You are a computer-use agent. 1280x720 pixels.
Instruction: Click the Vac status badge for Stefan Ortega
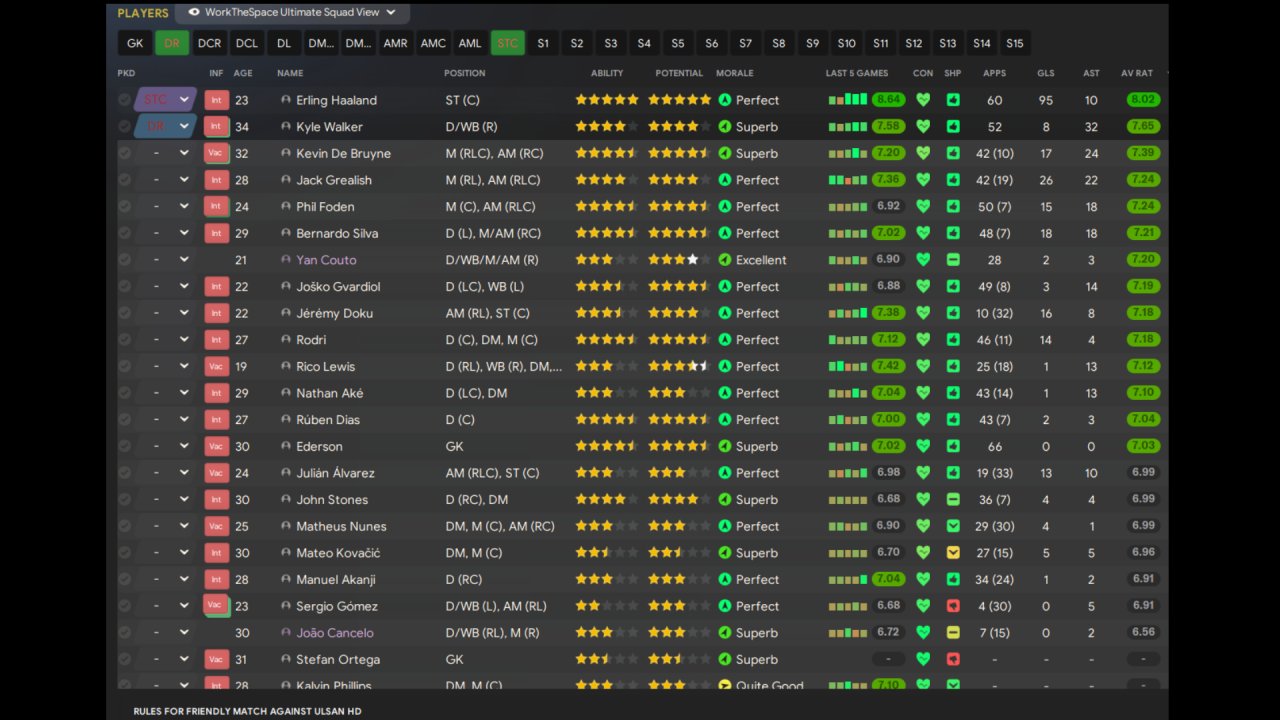tap(216, 659)
